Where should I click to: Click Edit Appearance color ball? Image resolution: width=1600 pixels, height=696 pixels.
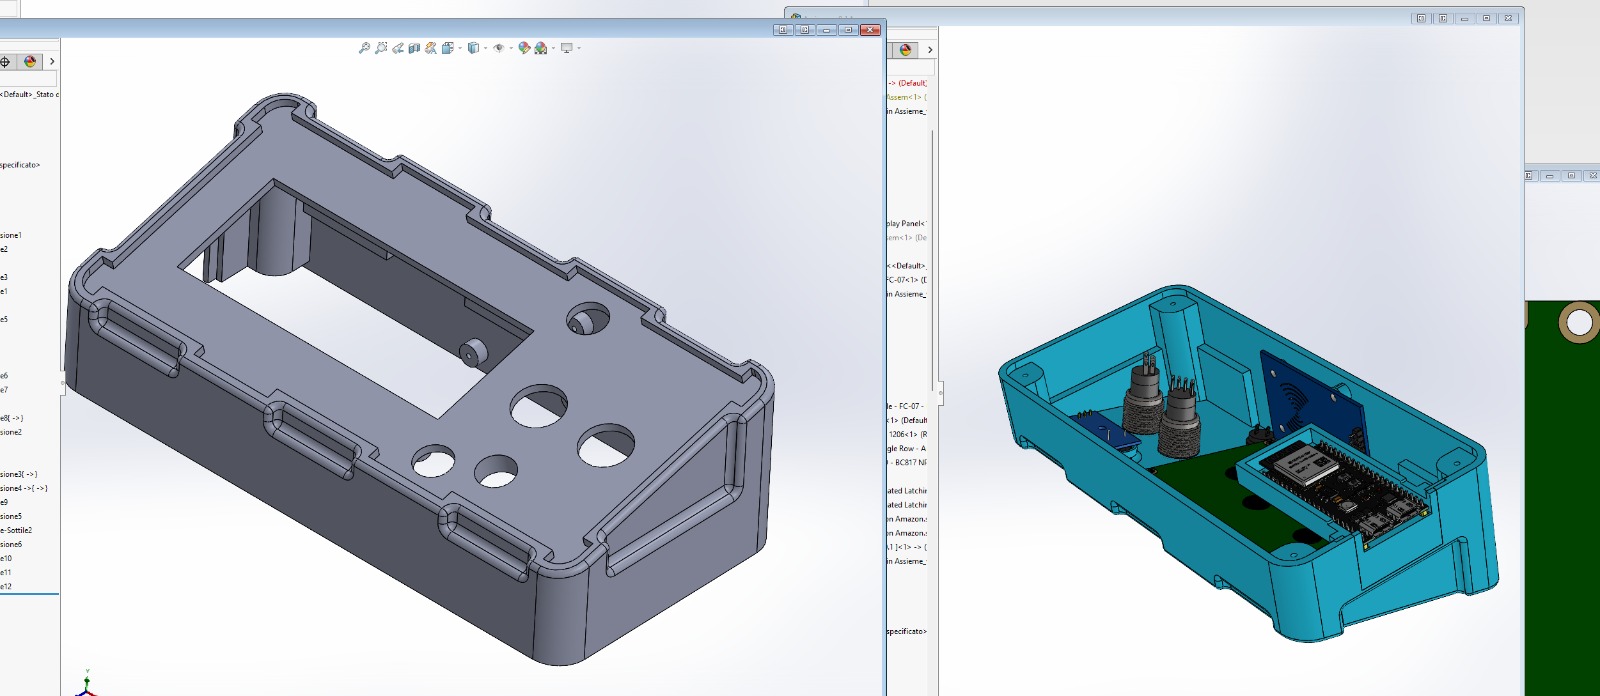coord(524,48)
